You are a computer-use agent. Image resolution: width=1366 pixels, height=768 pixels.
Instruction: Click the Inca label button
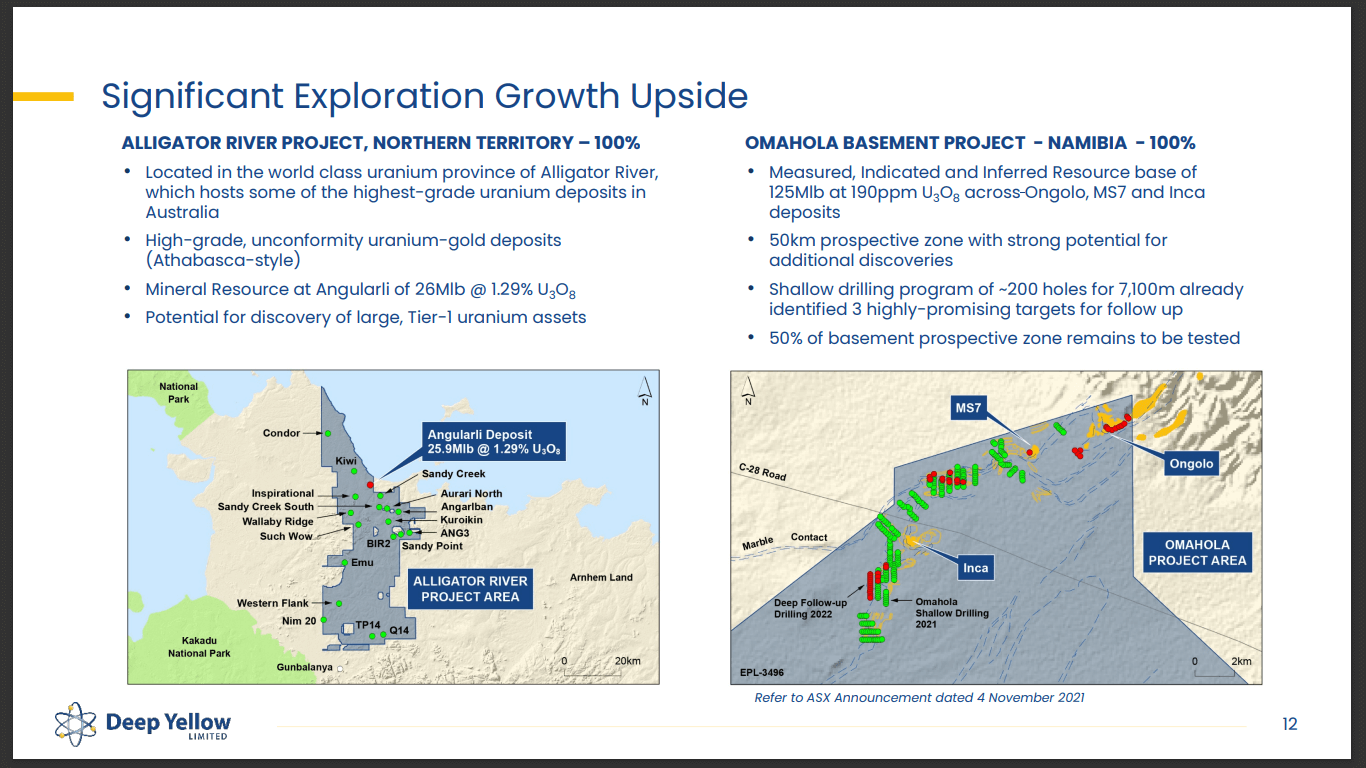pyautogui.click(x=977, y=568)
